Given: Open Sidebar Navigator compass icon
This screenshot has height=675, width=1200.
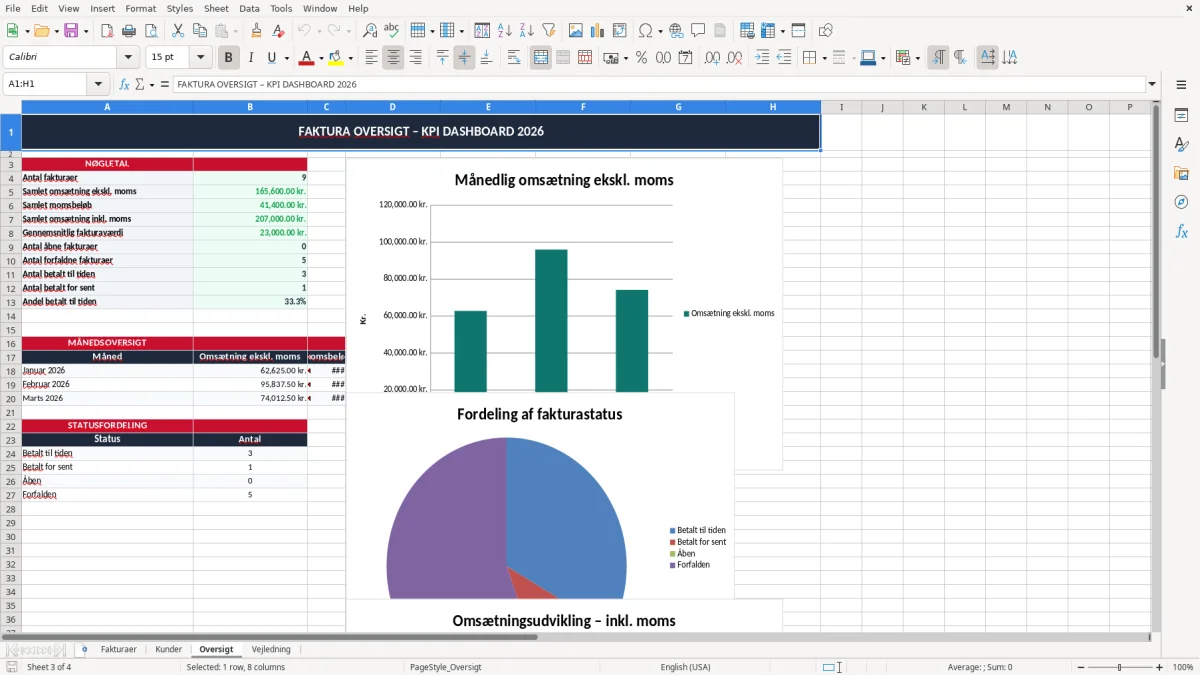Looking at the screenshot, I should 1181,202.
